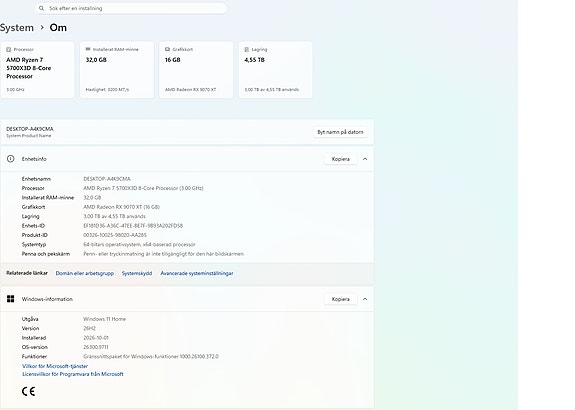Click the search magnifier icon

point(41,8)
